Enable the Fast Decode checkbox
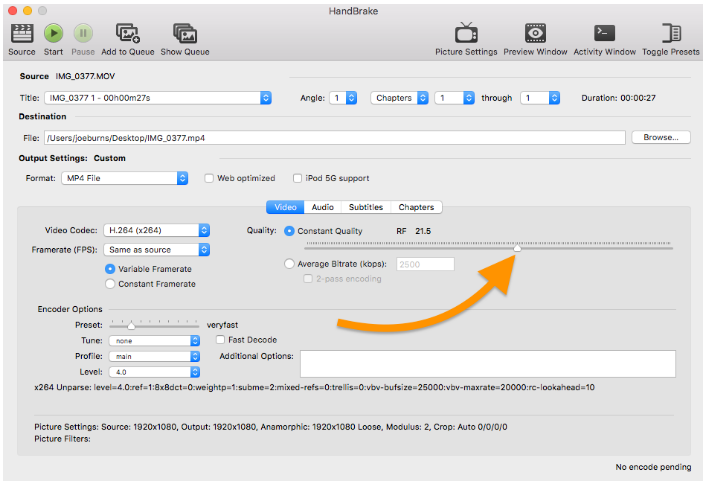705x483 pixels. [220, 340]
